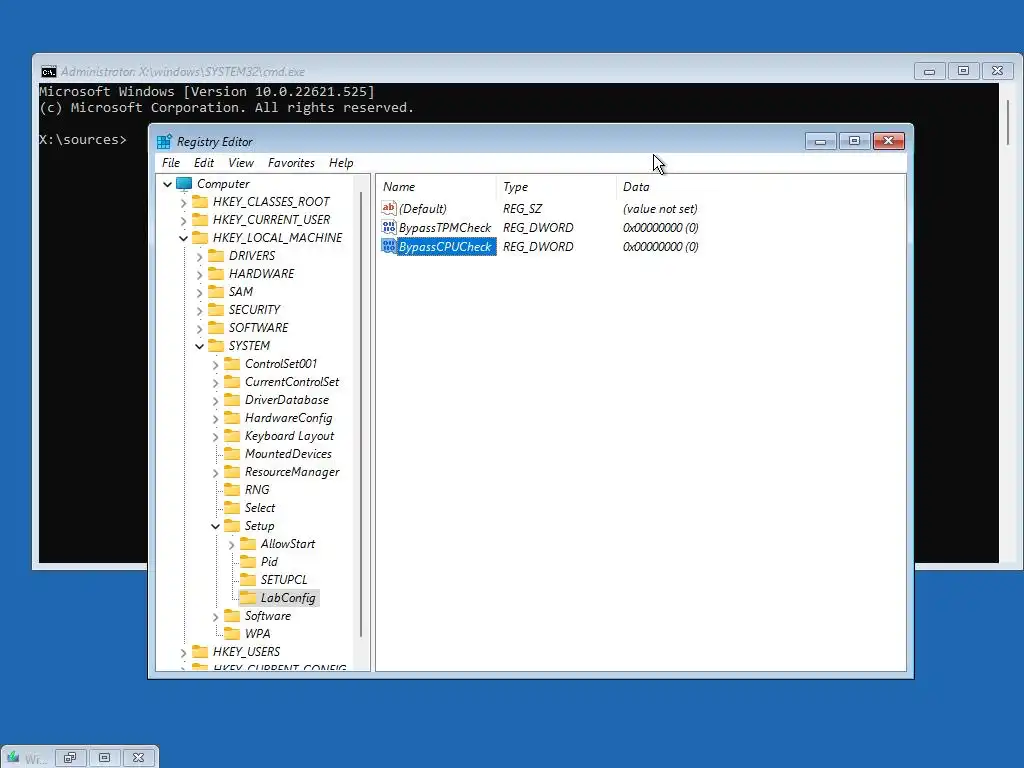Click the DriverDatabase folder icon
The image size is (1024, 768).
pos(232,399)
